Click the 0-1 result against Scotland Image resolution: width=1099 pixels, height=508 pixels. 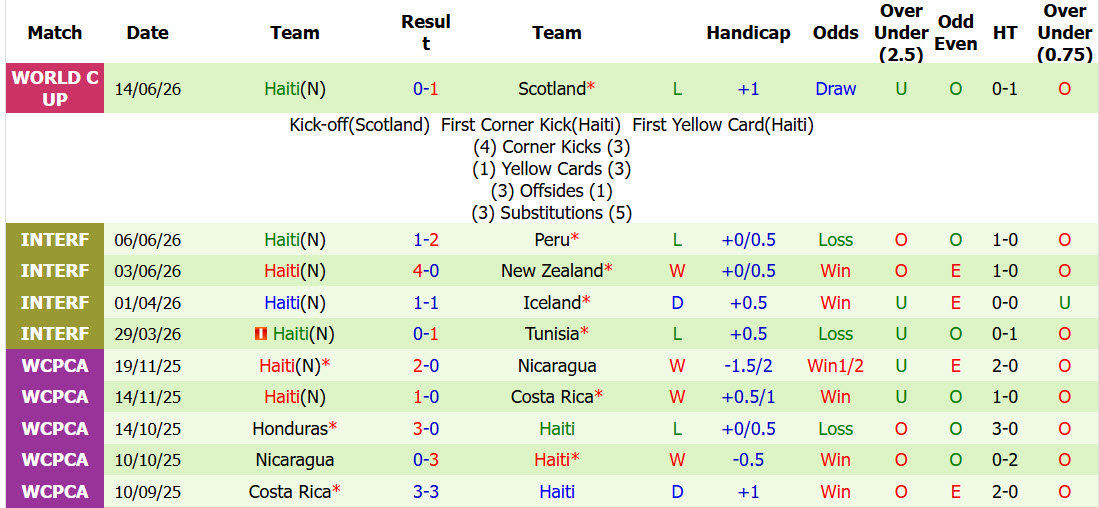pyautogui.click(x=425, y=89)
